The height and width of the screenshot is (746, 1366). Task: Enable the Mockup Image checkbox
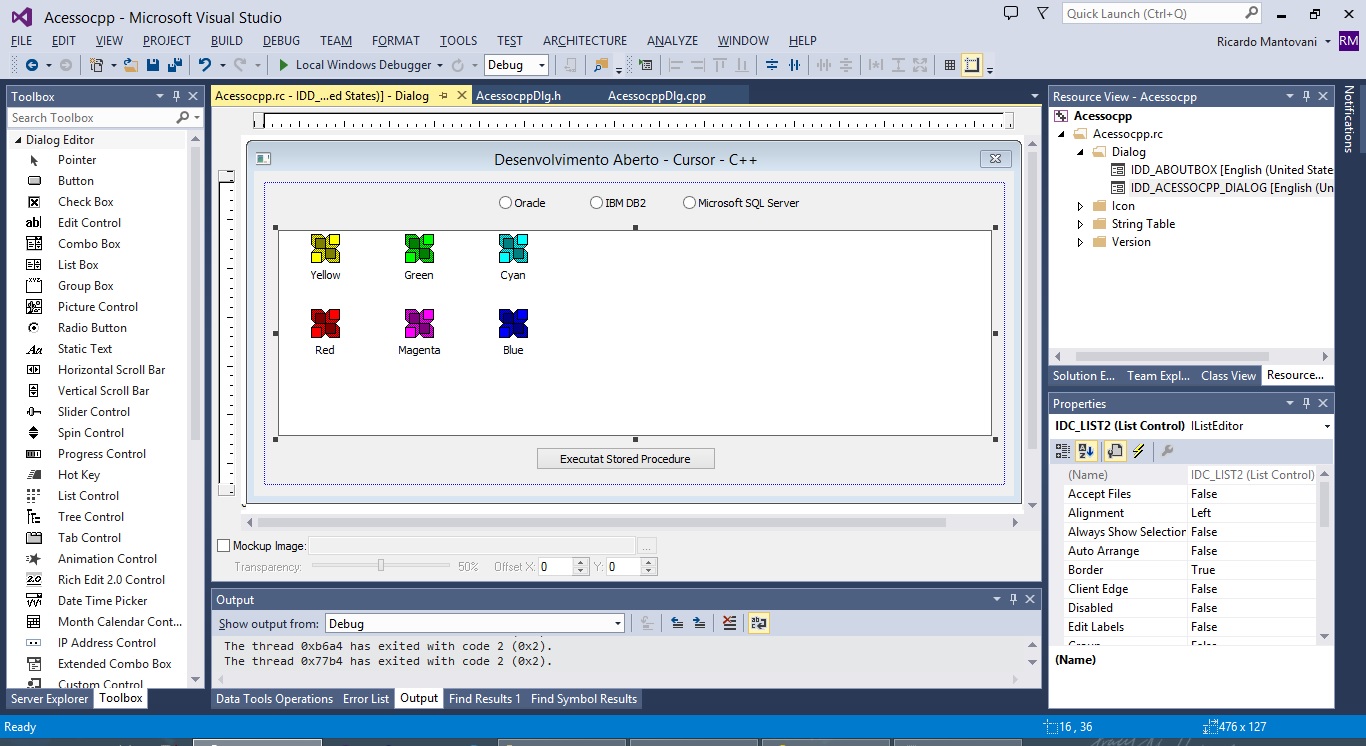click(x=224, y=546)
